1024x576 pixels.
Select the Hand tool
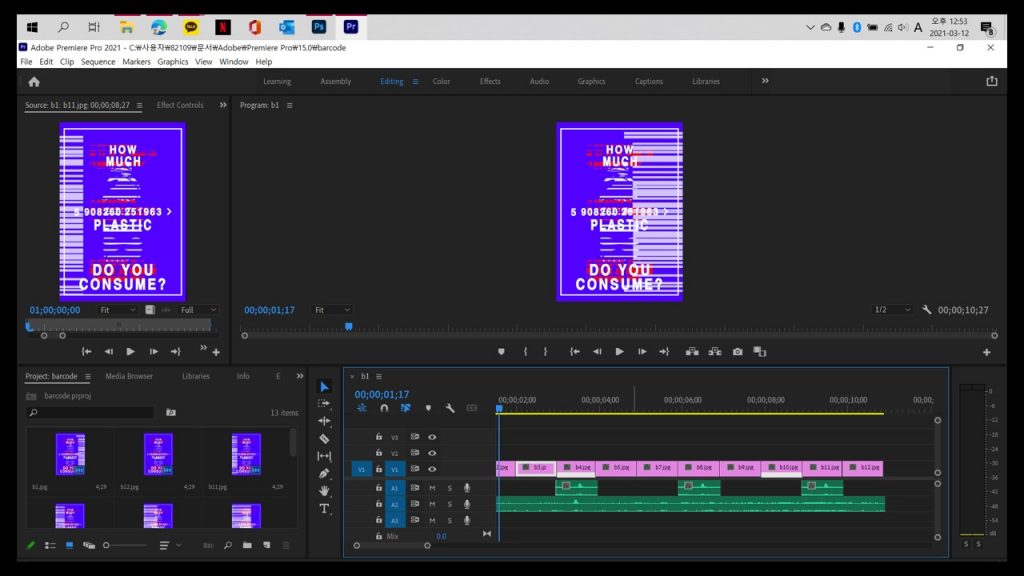[324, 490]
